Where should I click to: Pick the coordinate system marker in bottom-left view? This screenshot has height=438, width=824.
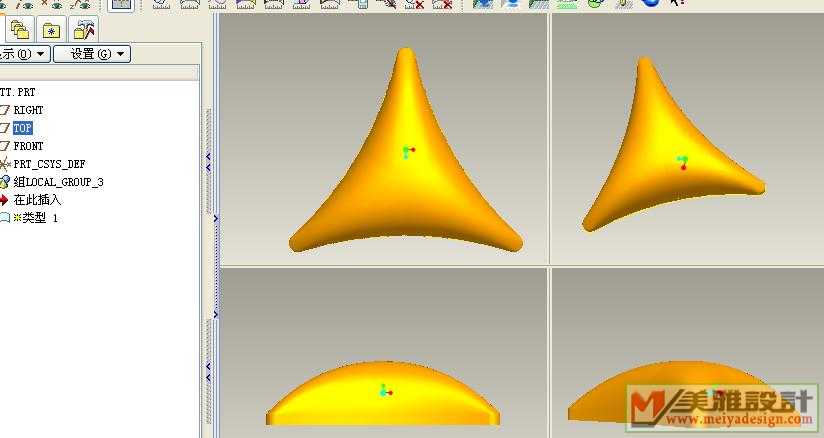pos(386,391)
